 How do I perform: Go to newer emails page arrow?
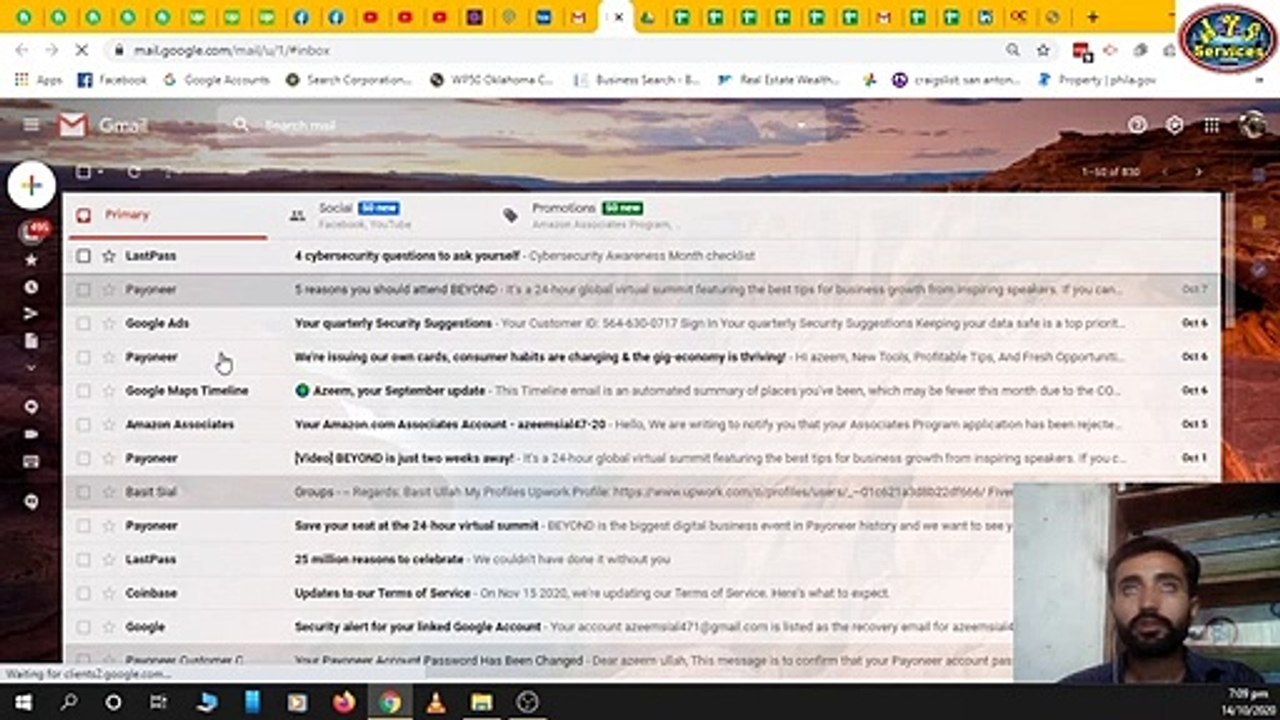click(1165, 172)
